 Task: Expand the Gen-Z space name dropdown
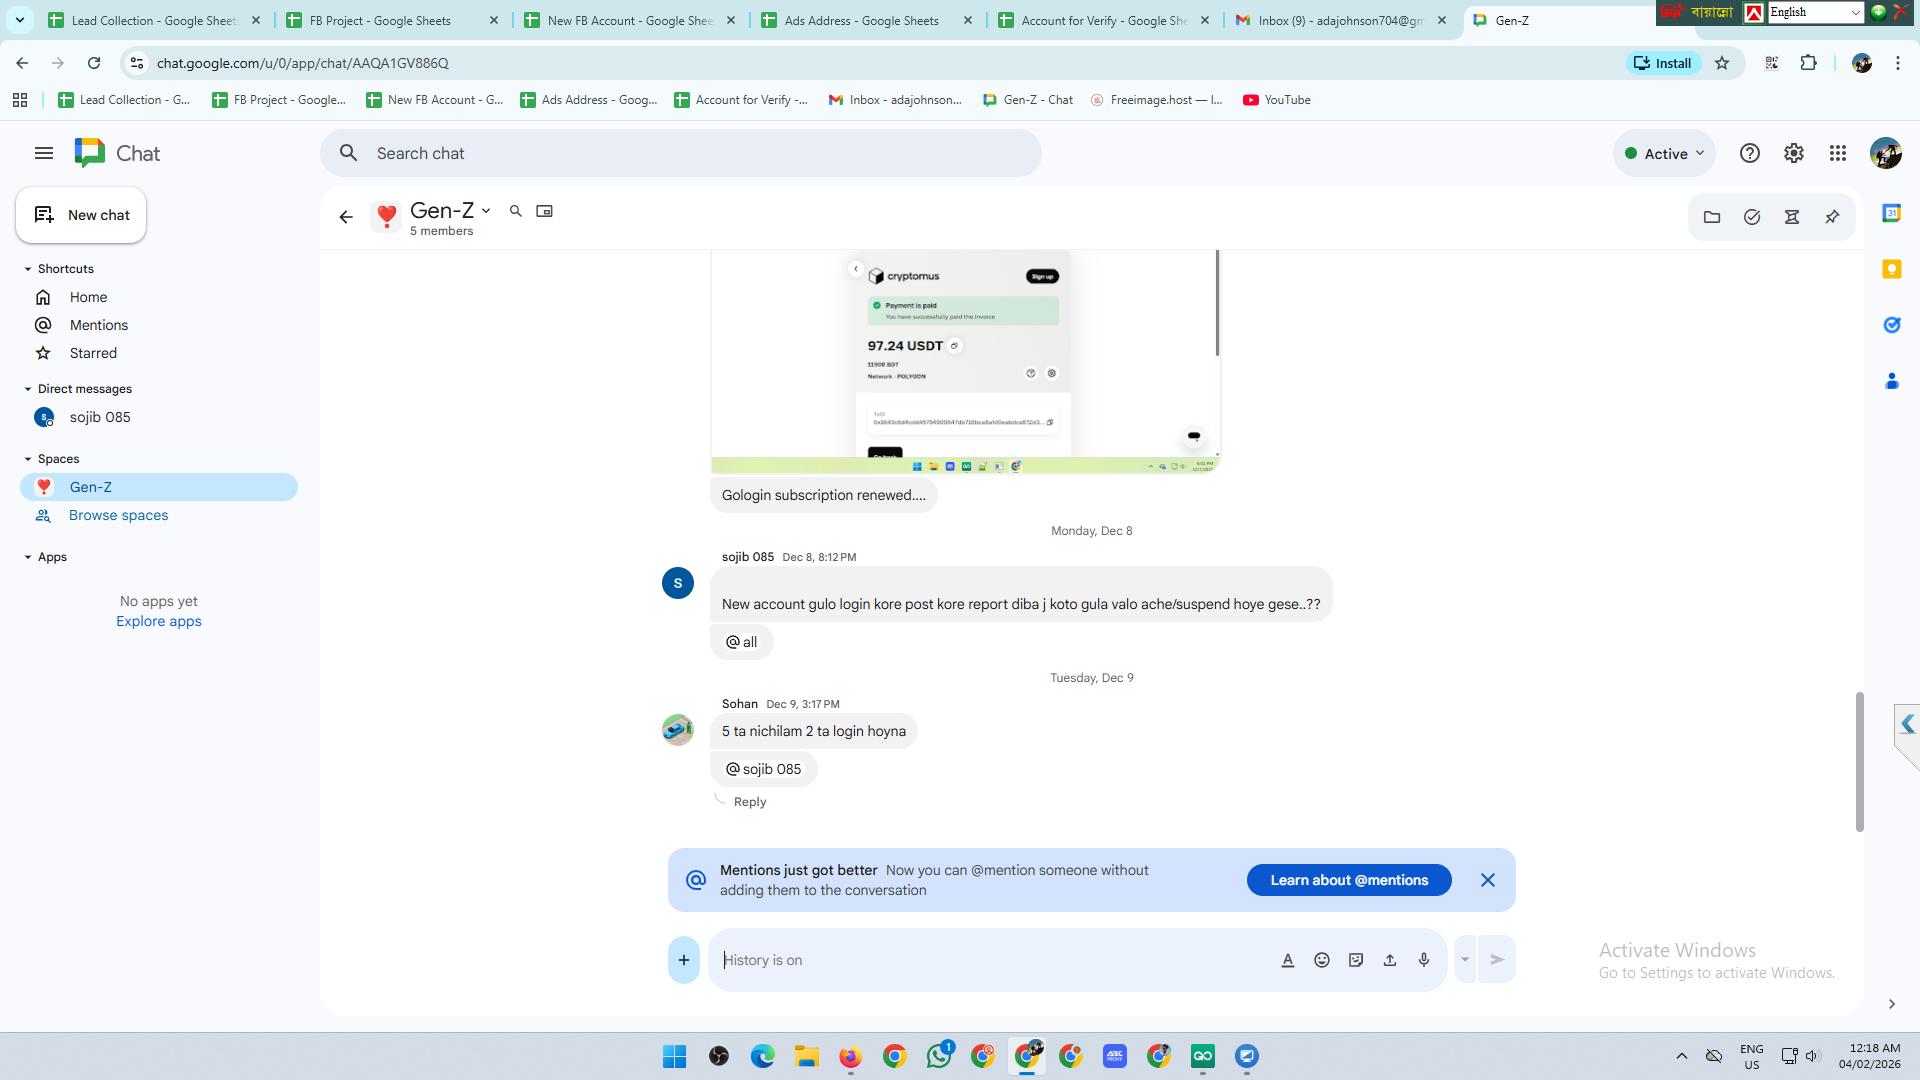click(x=486, y=211)
